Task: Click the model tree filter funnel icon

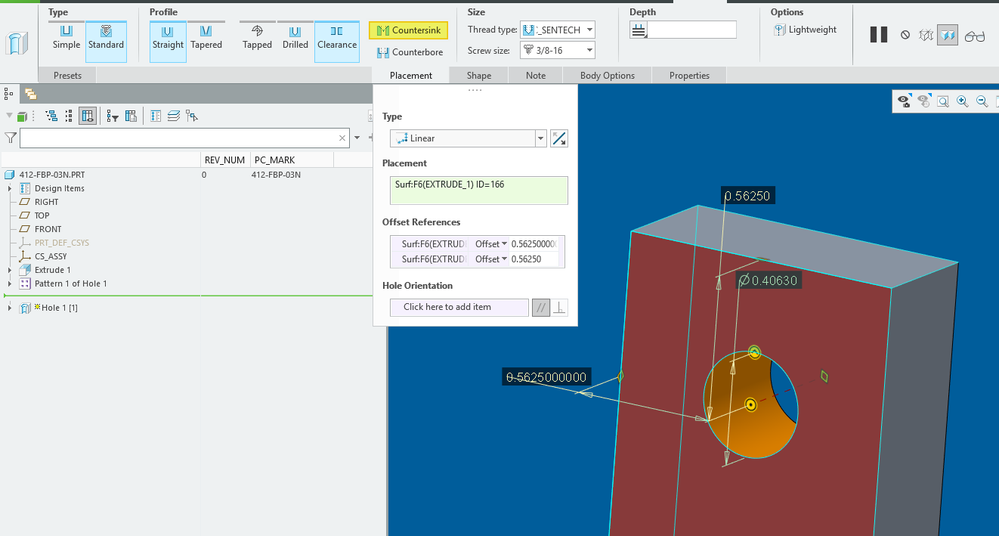Action: (10, 138)
